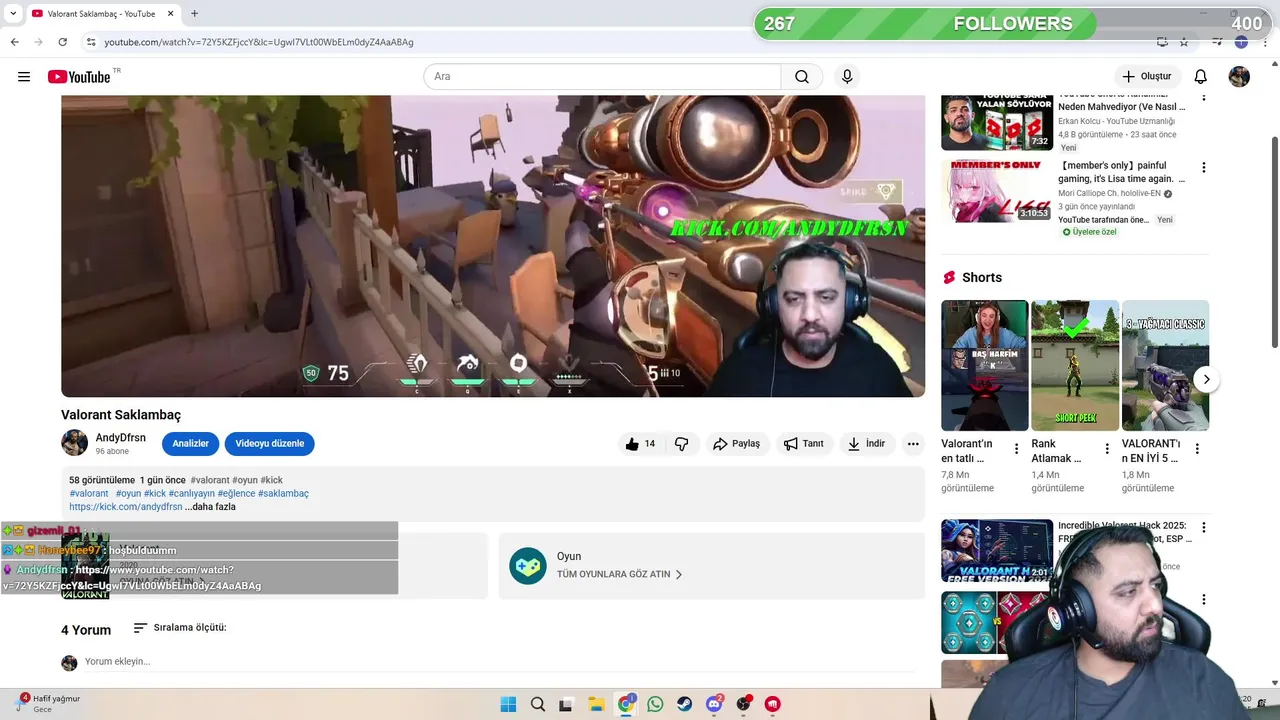1280x720 pixels.
Task: Show the next Shorts with the arrow
Action: pos(1206,379)
